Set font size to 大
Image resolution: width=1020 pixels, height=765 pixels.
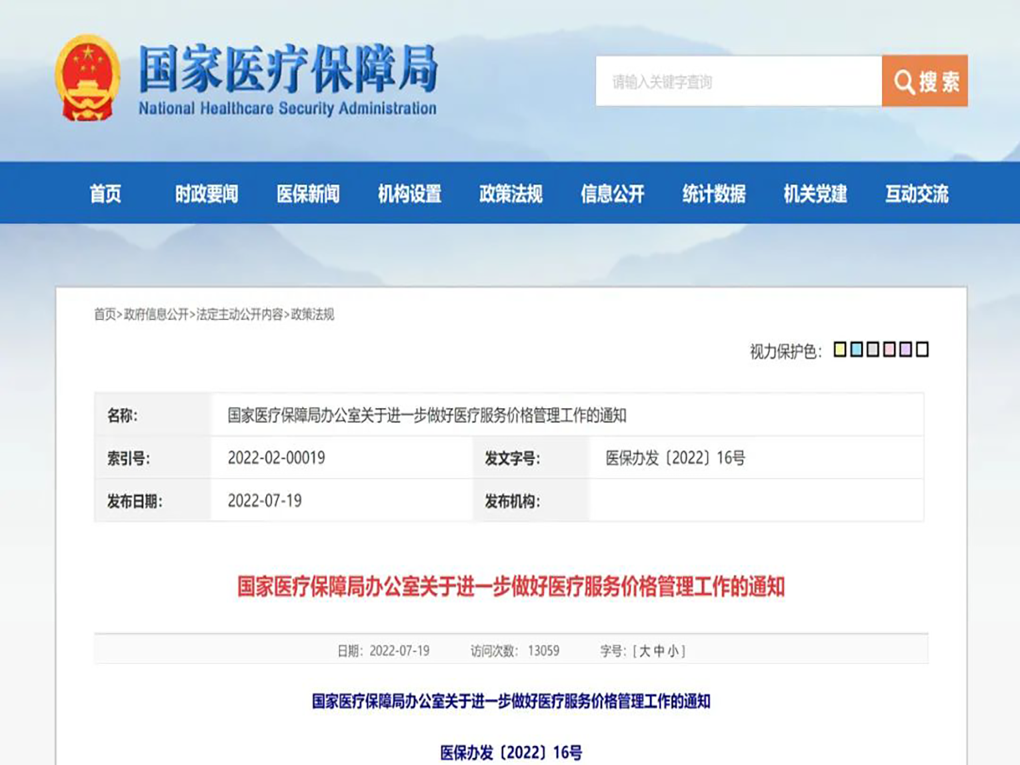[645, 651]
